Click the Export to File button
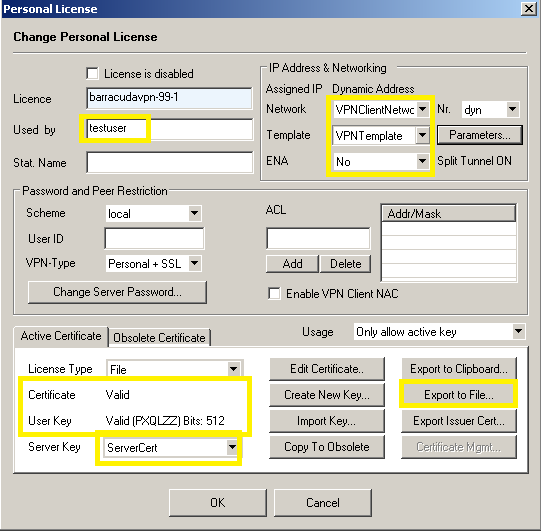The width and height of the screenshot is (541, 531). pos(459,395)
